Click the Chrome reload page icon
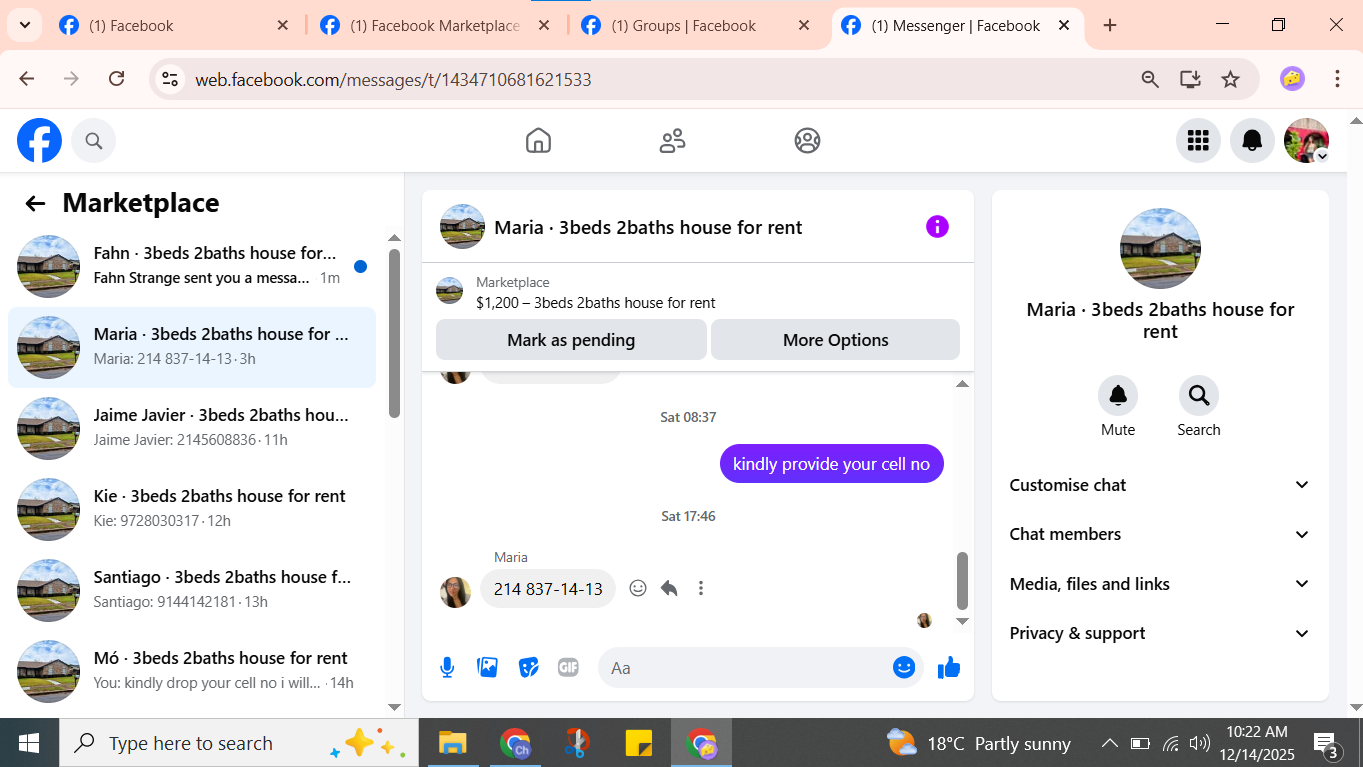The image size is (1363, 767). pos(116,79)
